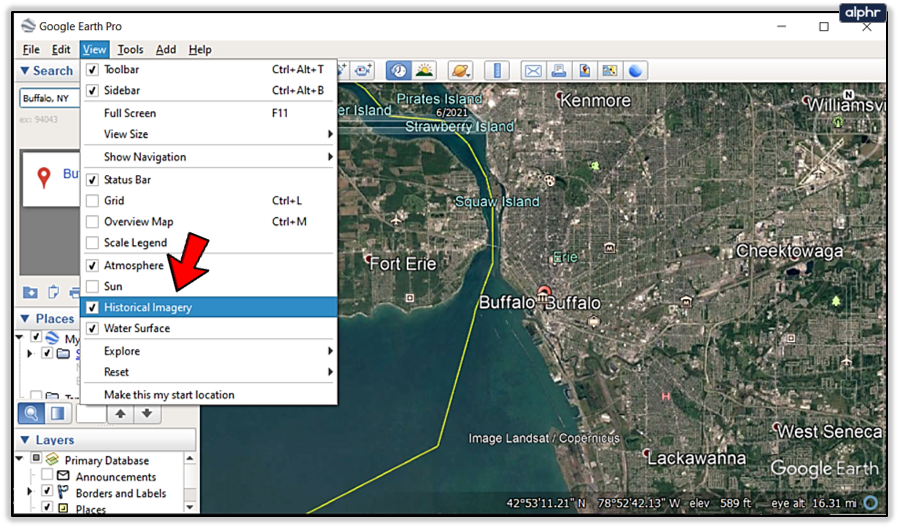Open the Tools menu
Screen dimensions: 899x528
point(130,49)
